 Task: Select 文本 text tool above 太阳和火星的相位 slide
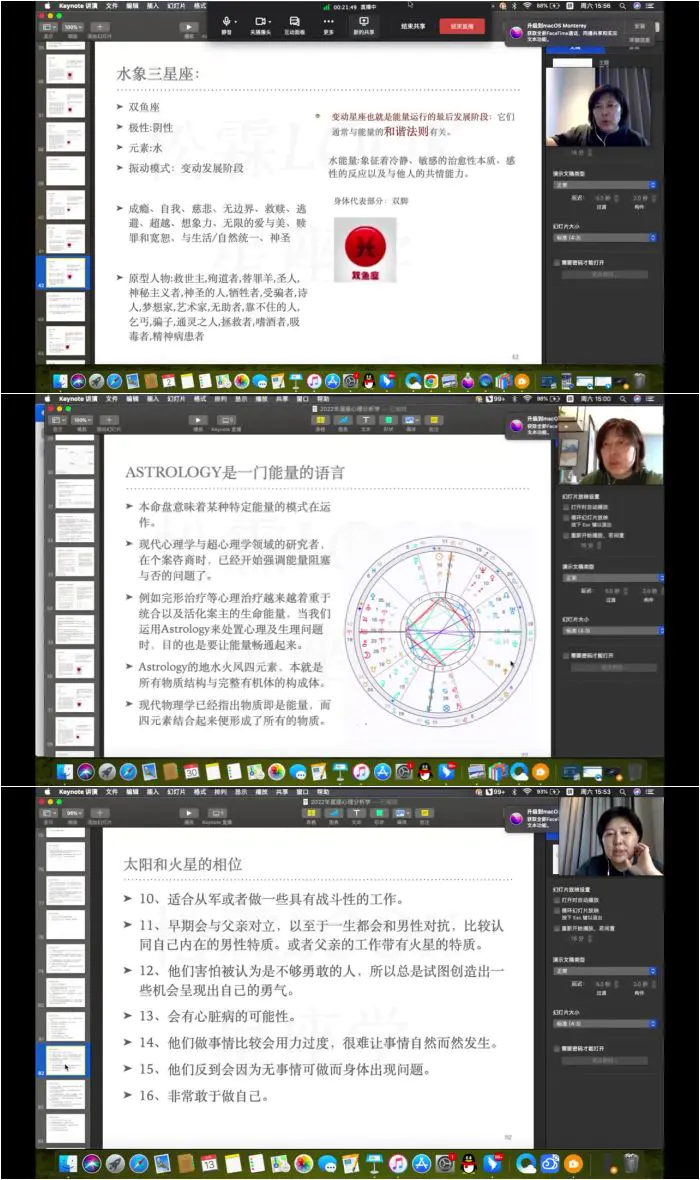coord(357,815)
